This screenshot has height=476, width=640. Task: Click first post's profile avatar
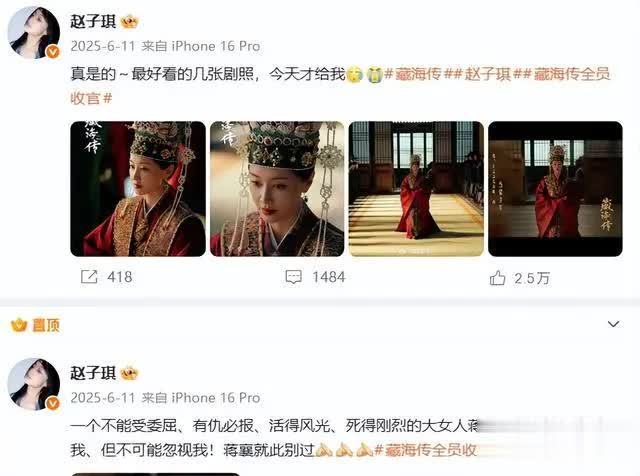coord(34,33)
